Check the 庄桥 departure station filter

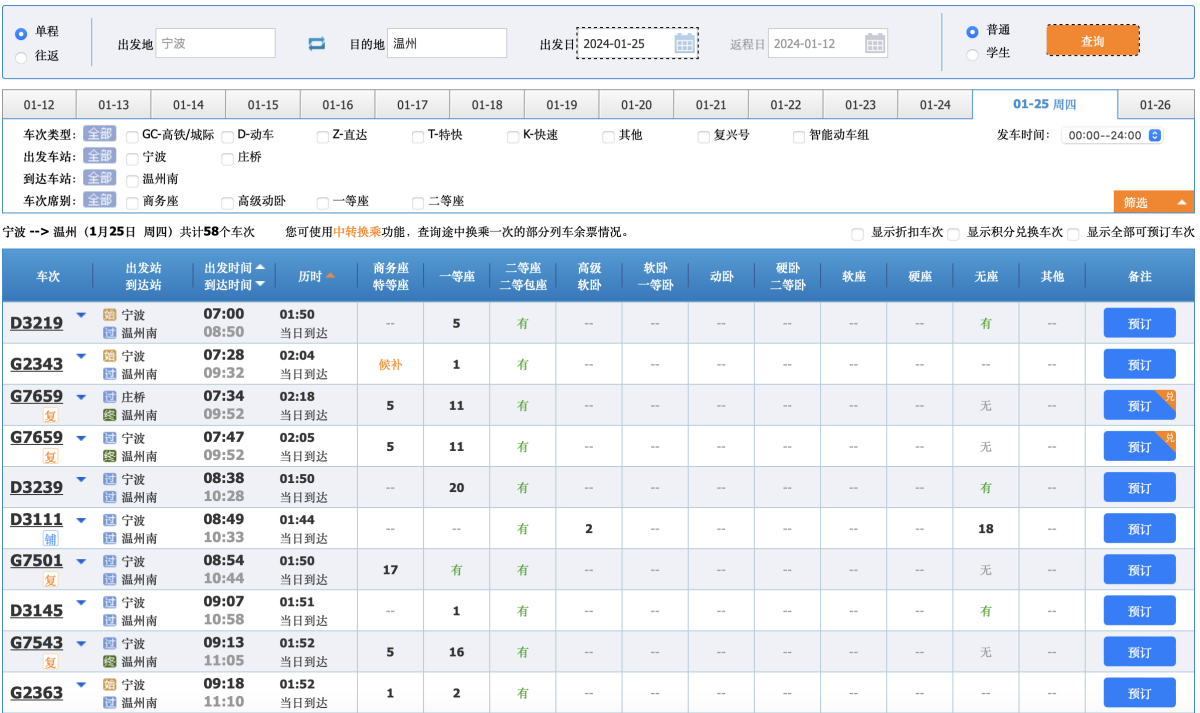[x=227, y=158]
